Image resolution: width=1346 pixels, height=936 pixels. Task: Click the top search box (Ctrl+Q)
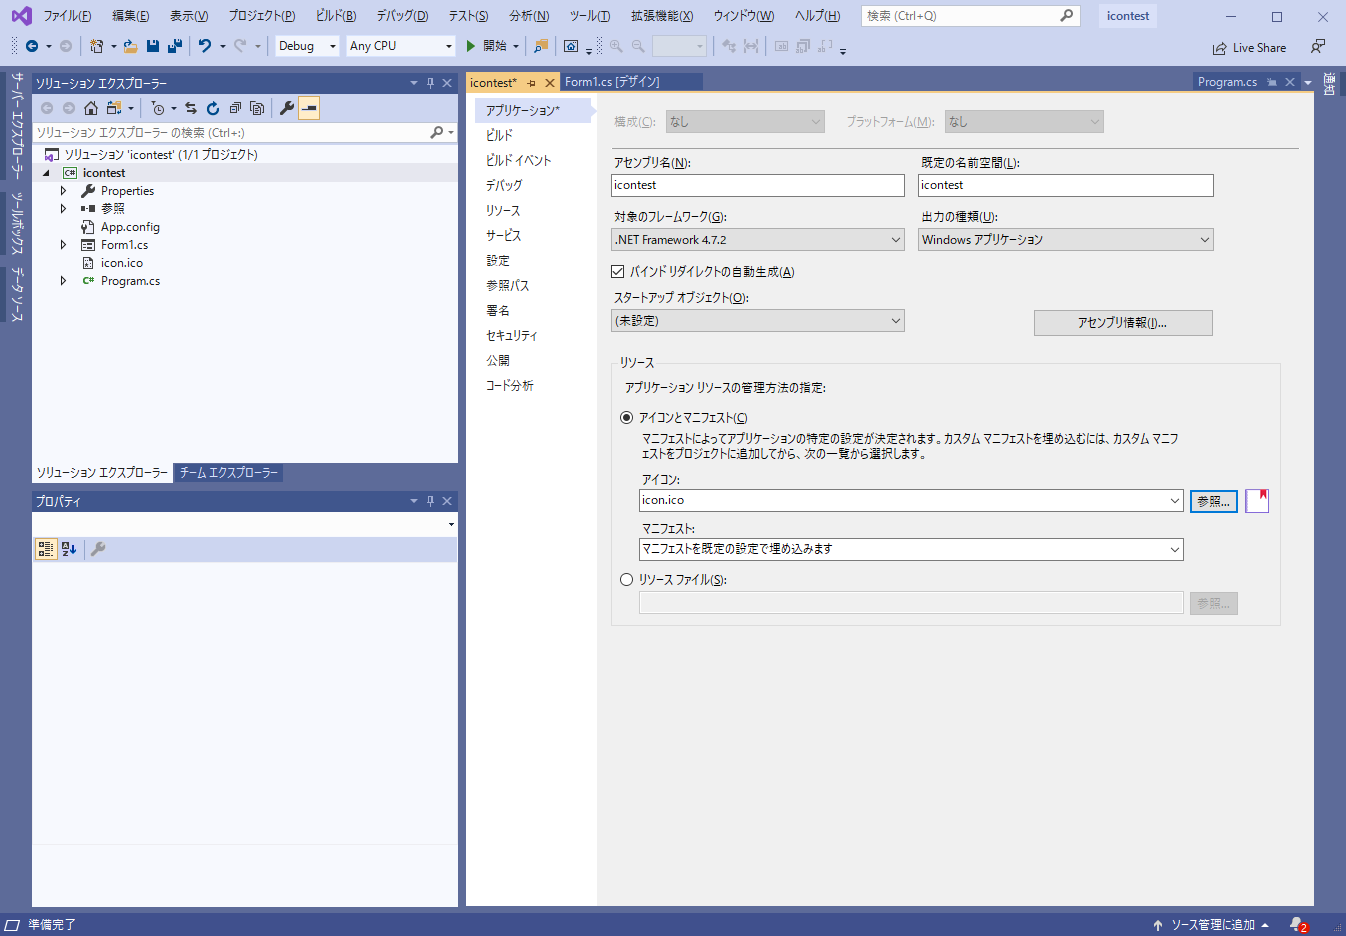(970, 16)
